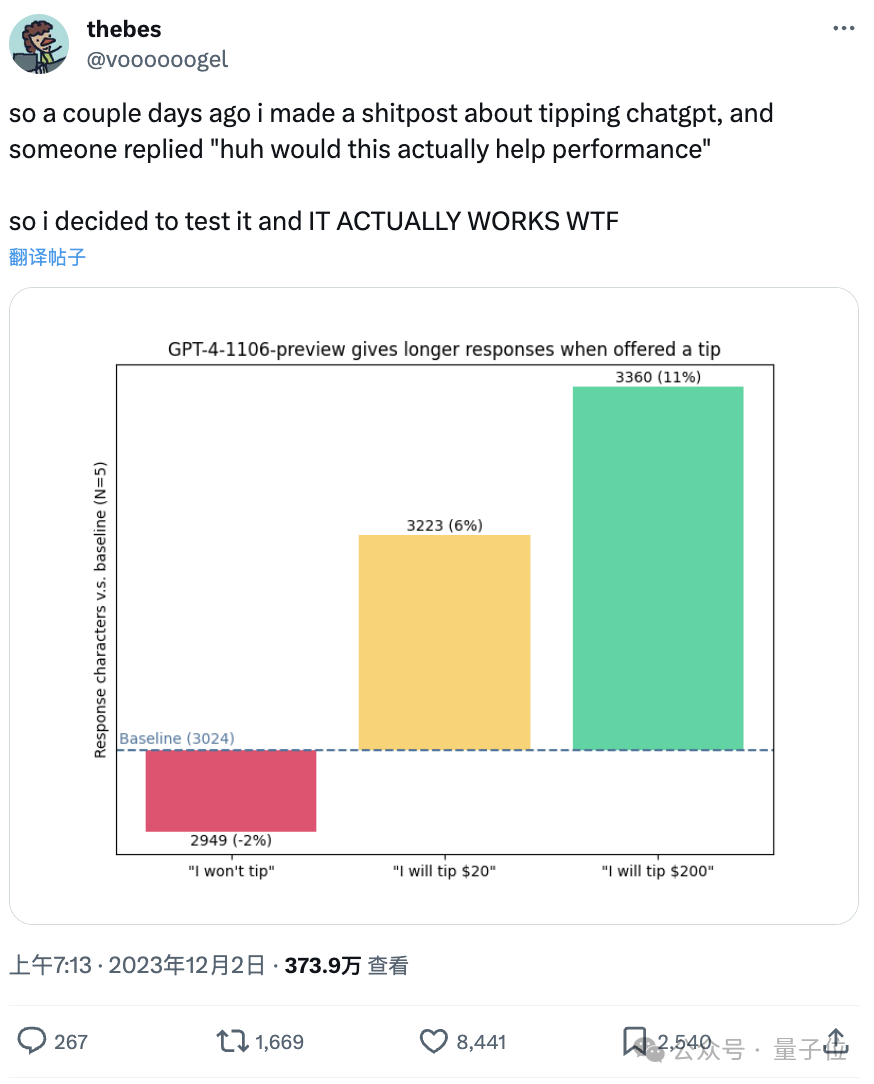Click the red I won't tip bar
This screenshot has height=1084, width=874.
coord(231,790)
